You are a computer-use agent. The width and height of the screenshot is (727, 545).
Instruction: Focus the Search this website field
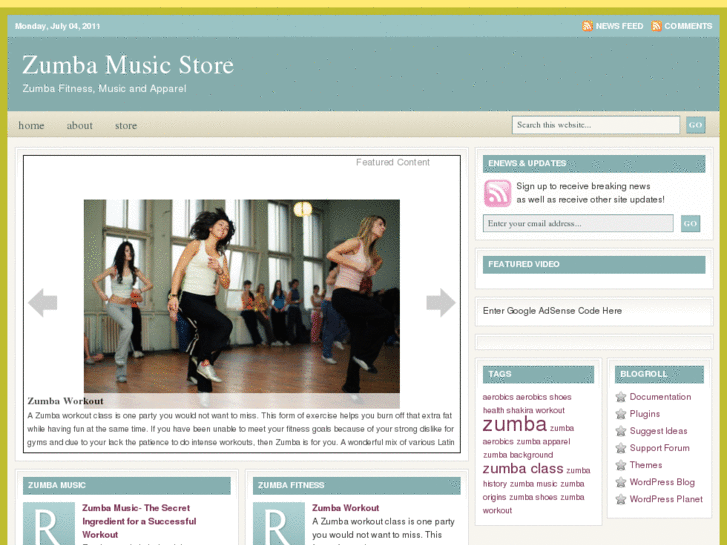pos(596,125)
